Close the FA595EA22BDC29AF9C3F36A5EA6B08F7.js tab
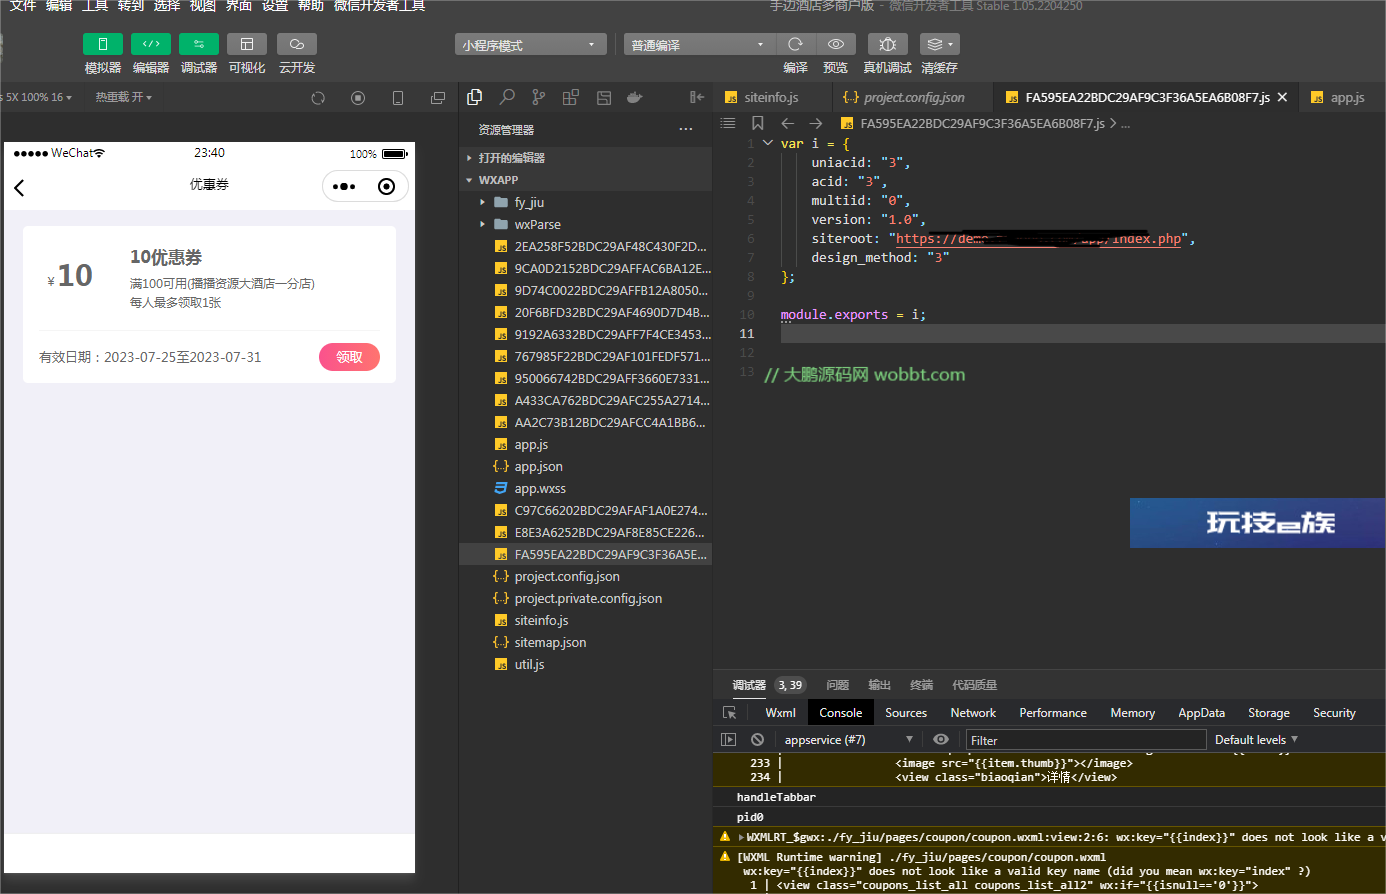 point(1282,97)
